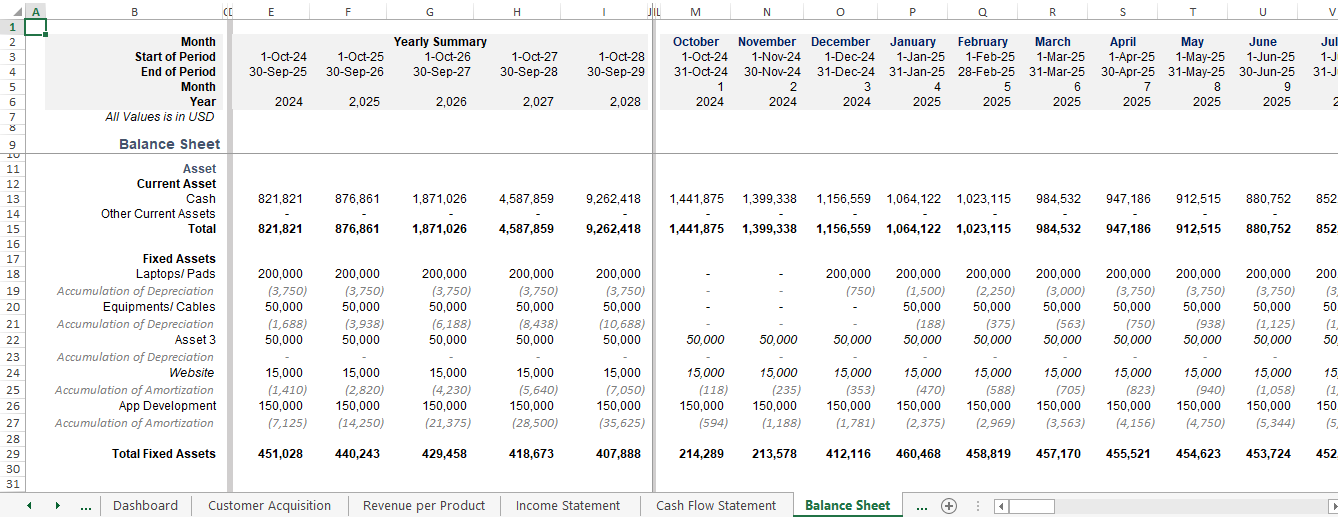Click the 'June' month header cell
This screenshot has width=1338, height=517.
coord(1263,42)
